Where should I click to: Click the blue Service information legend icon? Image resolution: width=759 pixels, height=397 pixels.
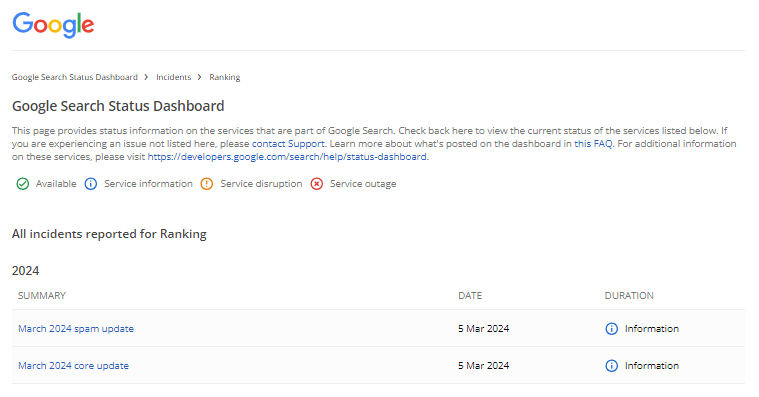[91, 184]
